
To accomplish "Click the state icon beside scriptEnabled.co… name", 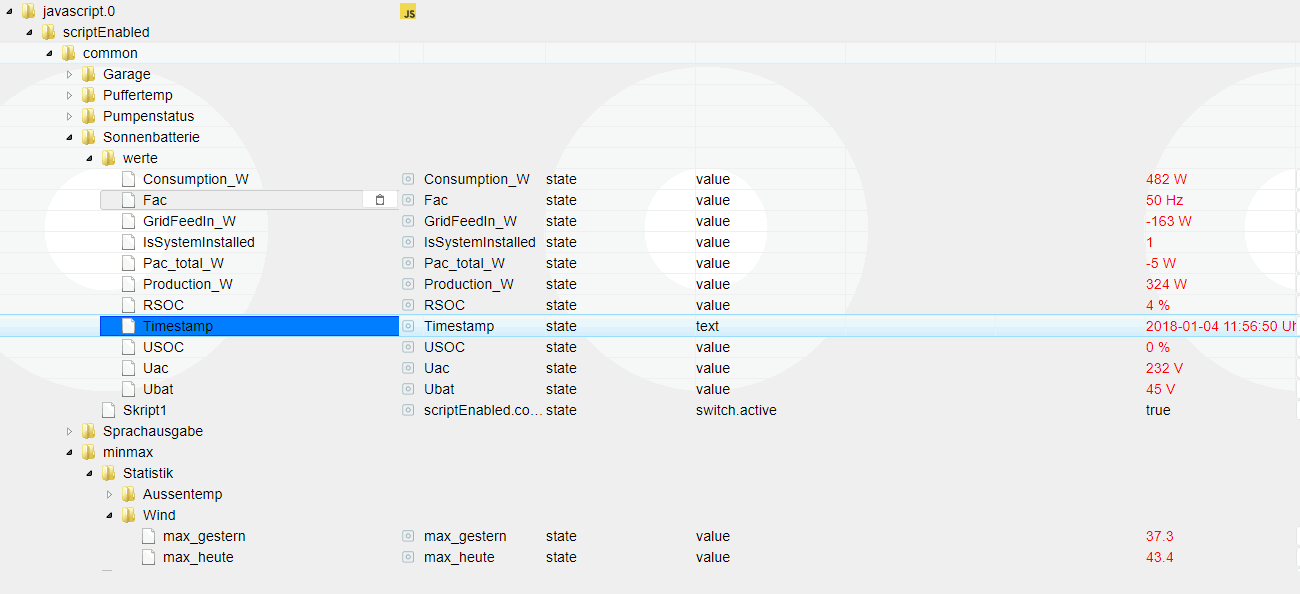I will tap(408, 410).
